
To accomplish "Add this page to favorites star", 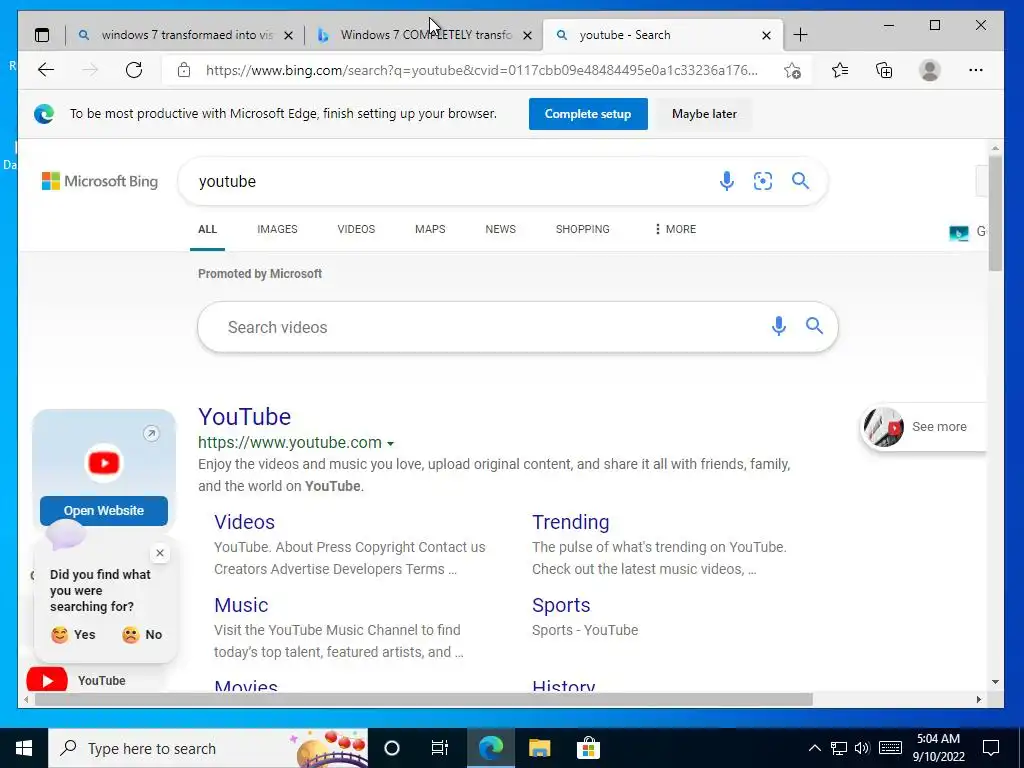I will click(x=792, y=70).
